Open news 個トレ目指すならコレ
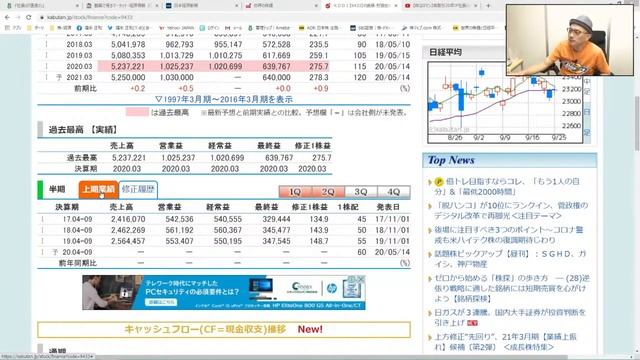 click(x=507, y=187)
